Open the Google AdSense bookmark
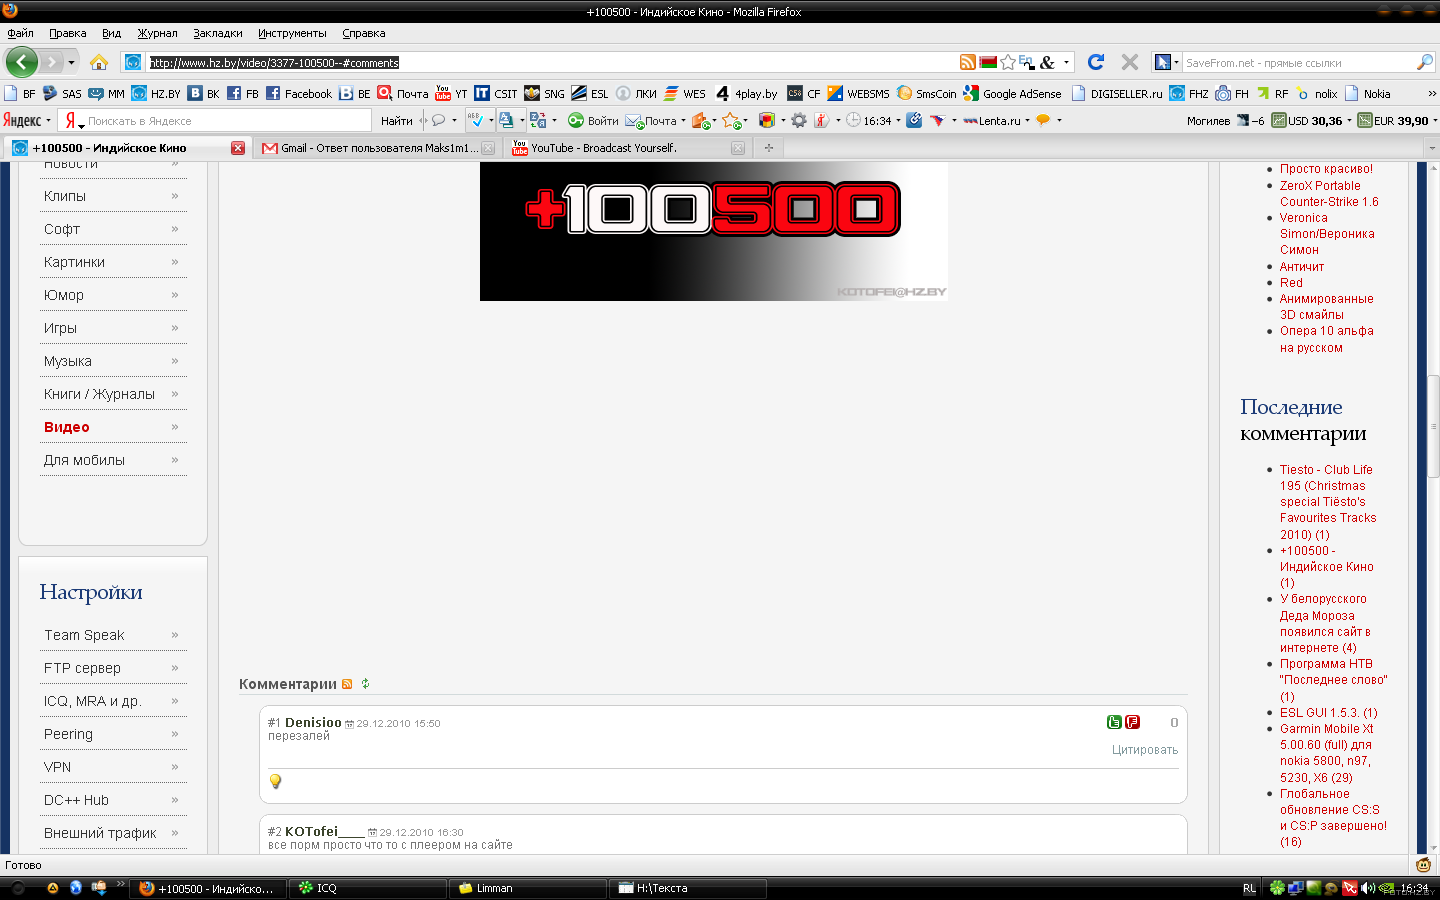 coord(1012,93)
